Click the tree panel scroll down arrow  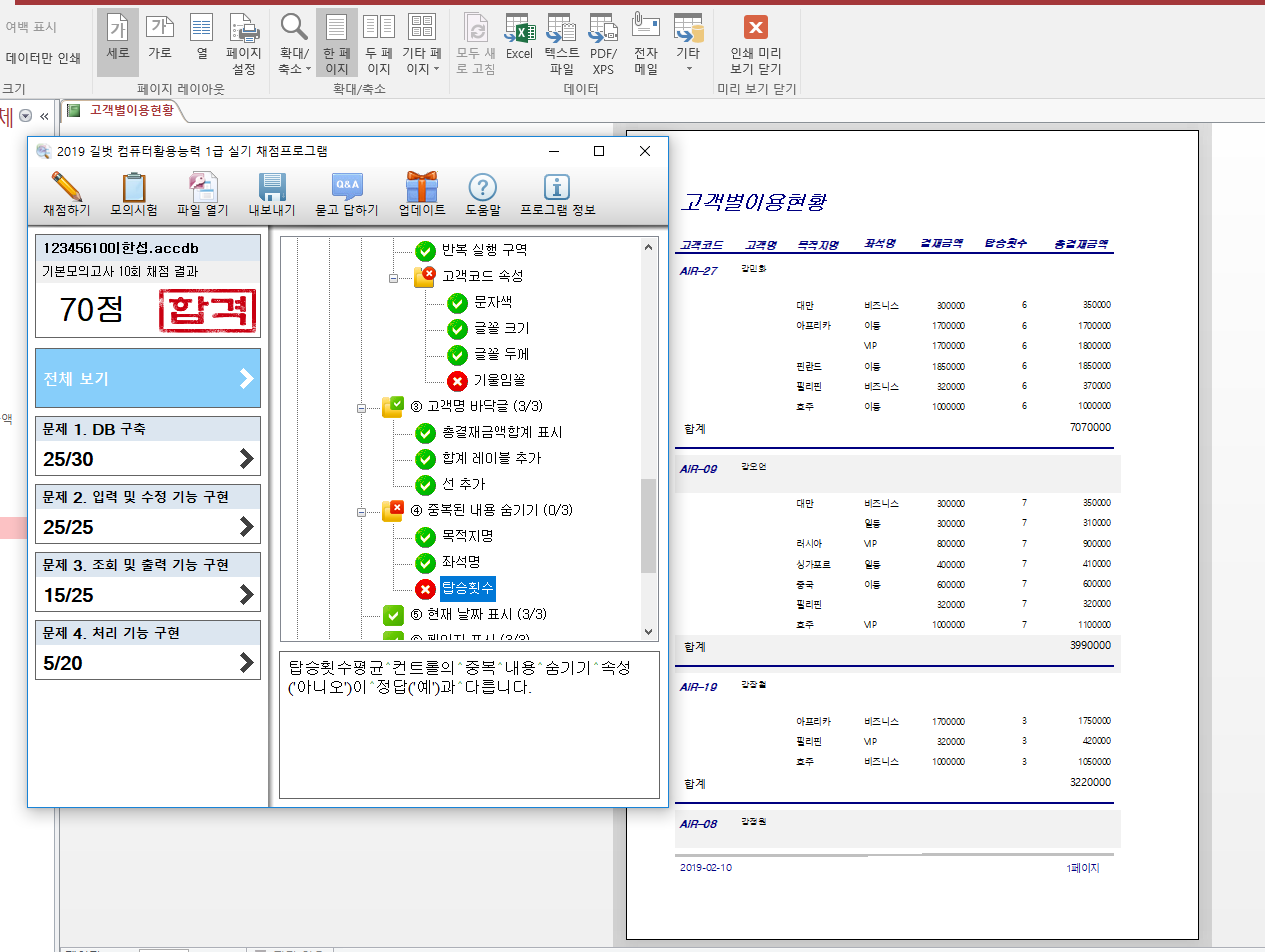[x=648, y=632]
